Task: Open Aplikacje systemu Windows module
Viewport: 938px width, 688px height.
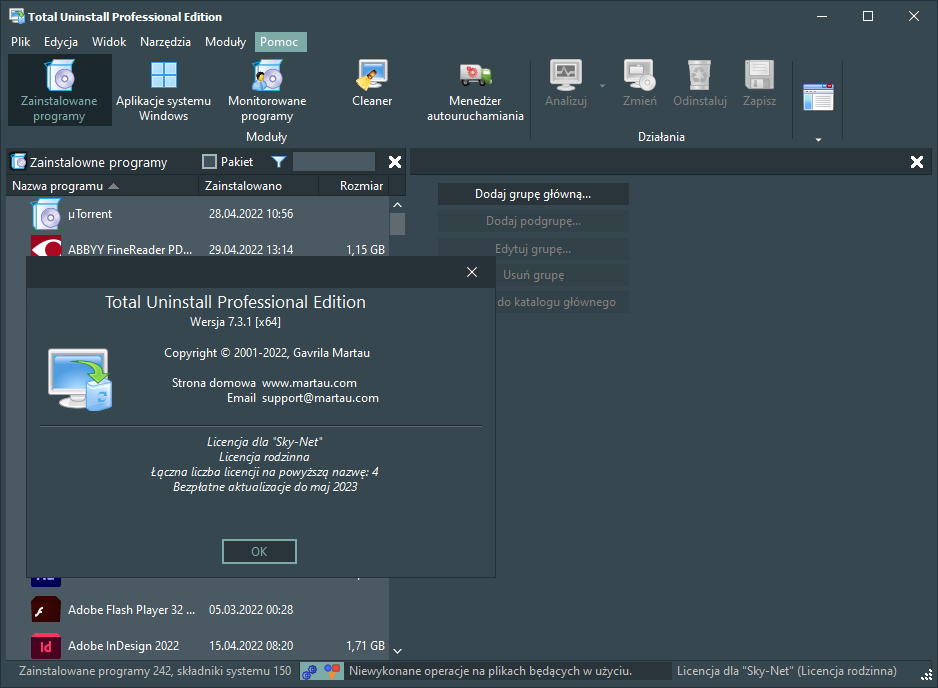Action: point(163,90)
